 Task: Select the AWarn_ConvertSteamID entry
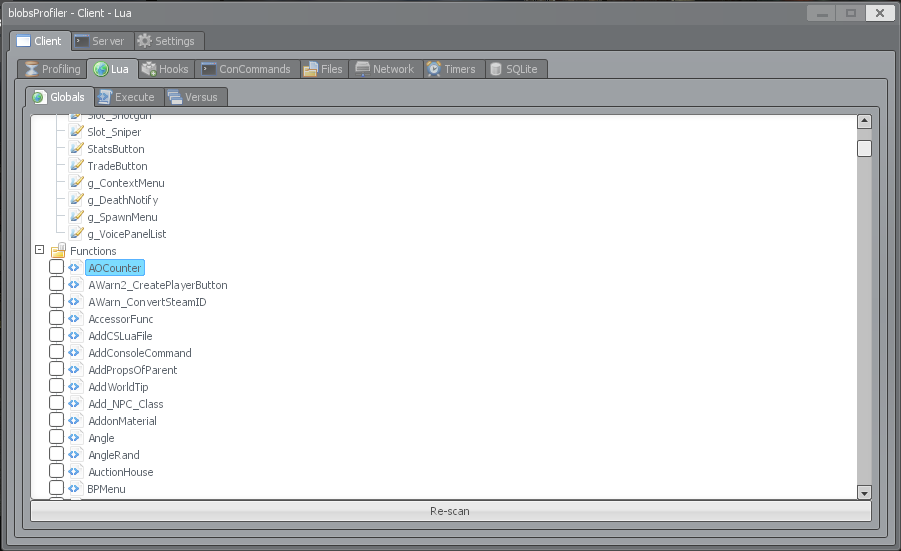(x=147, y=302)
